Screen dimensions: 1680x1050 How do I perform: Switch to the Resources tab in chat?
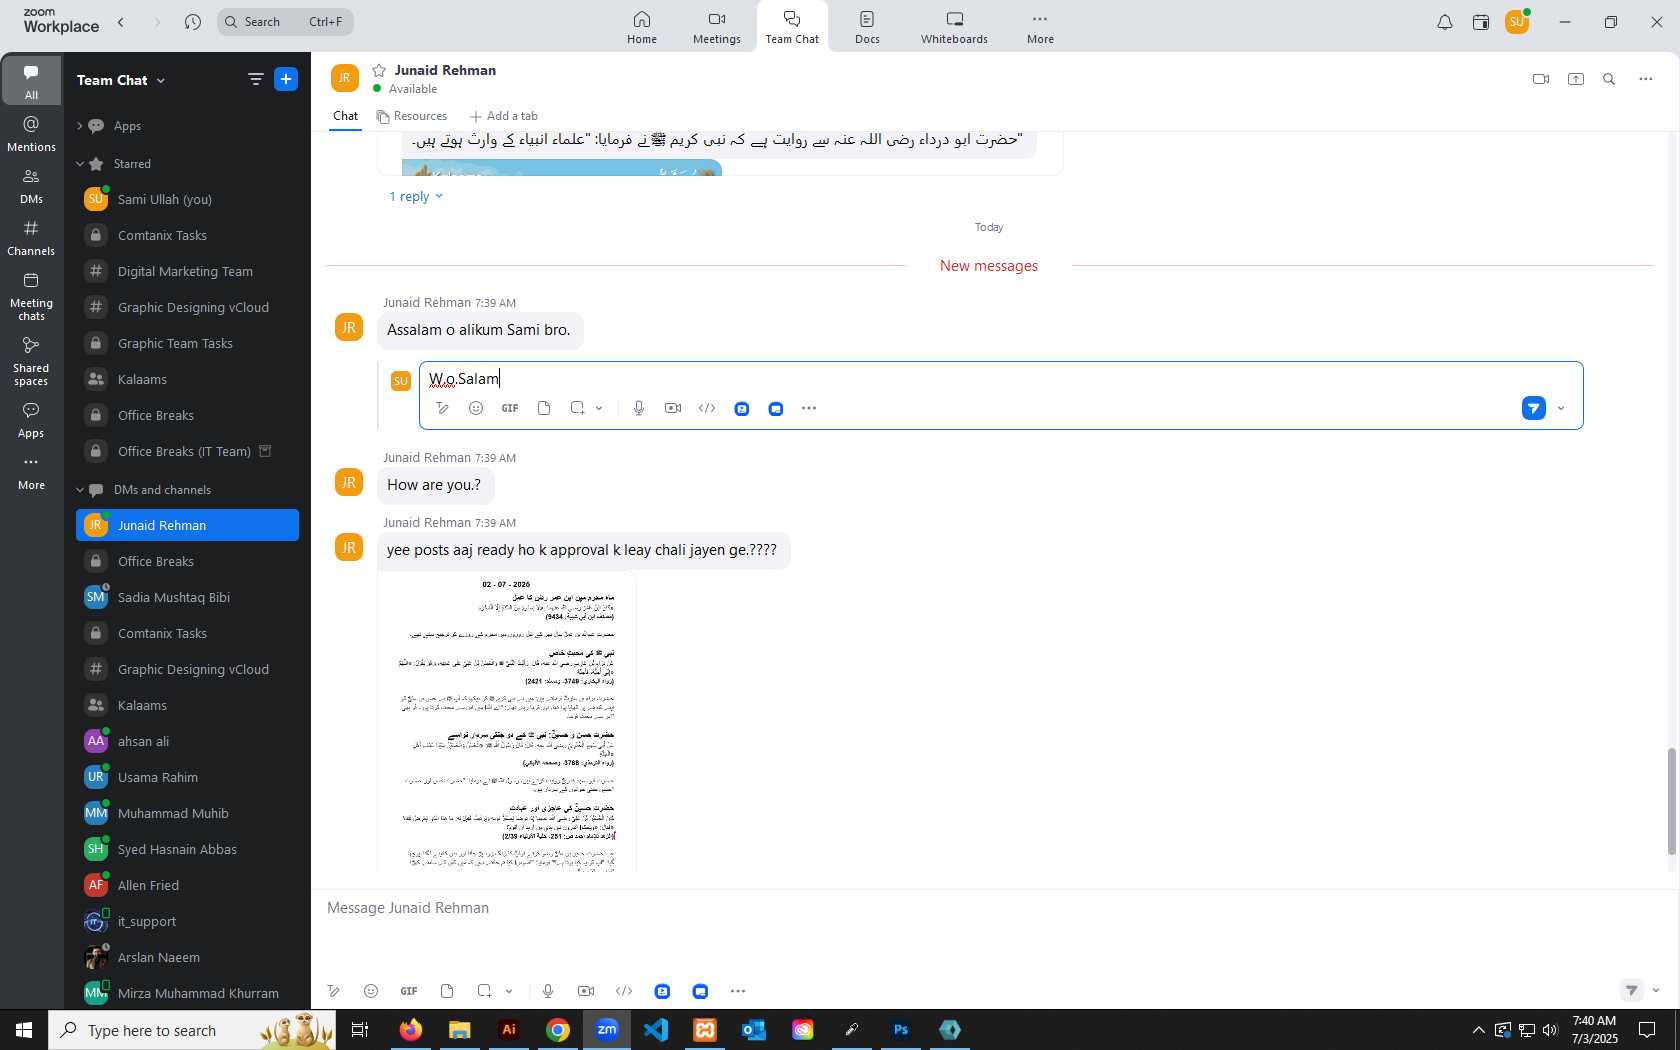[412, 116]
